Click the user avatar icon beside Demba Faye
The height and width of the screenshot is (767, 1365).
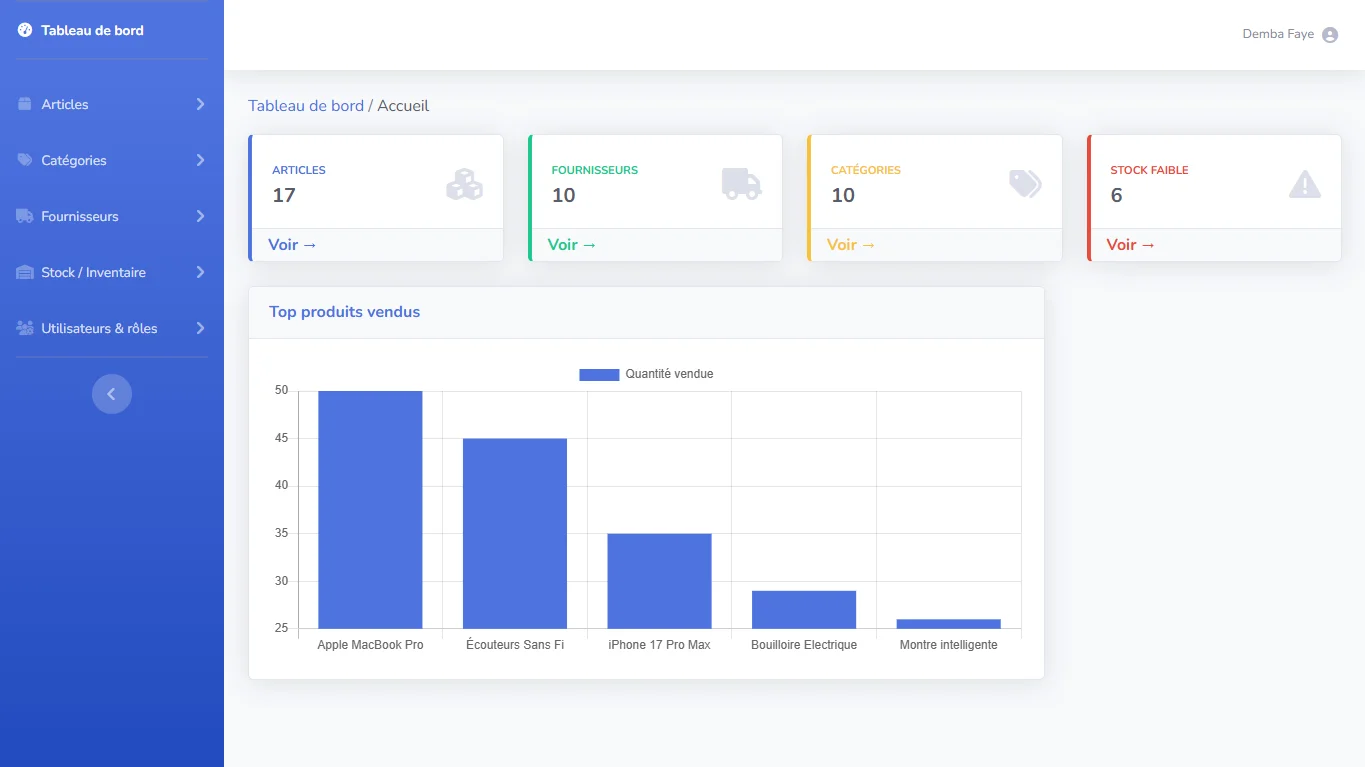click(x=1329, y=35)
